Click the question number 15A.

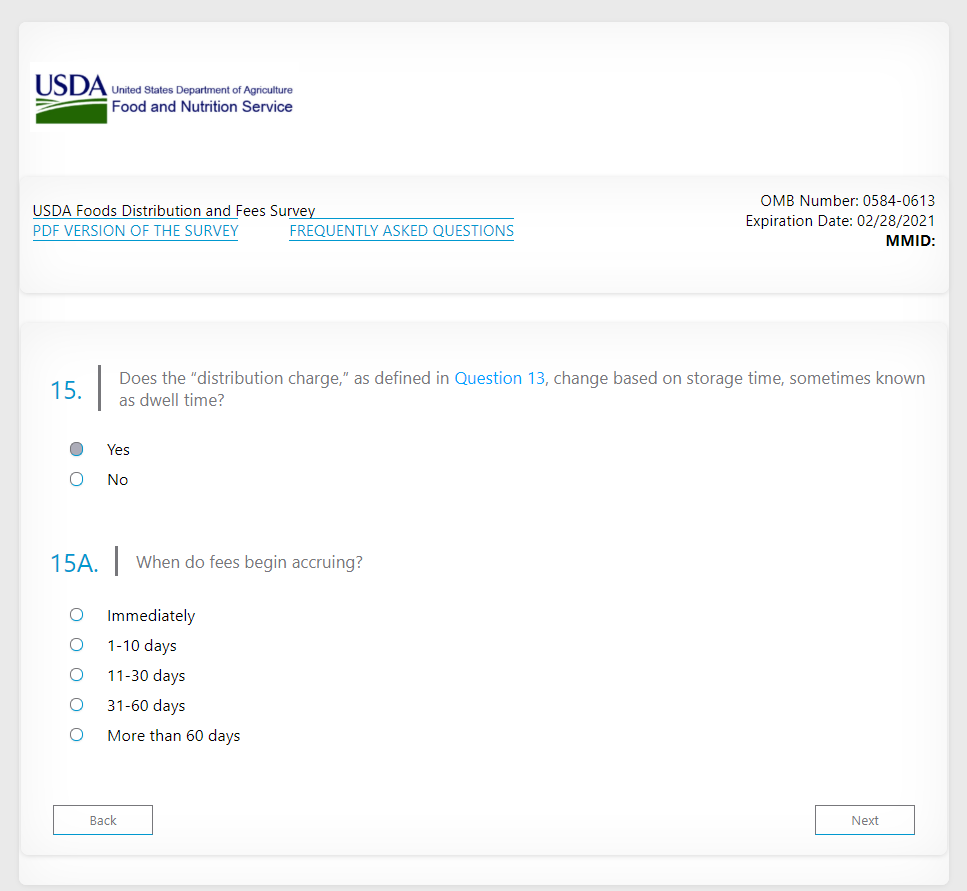[x=74, y=564]
